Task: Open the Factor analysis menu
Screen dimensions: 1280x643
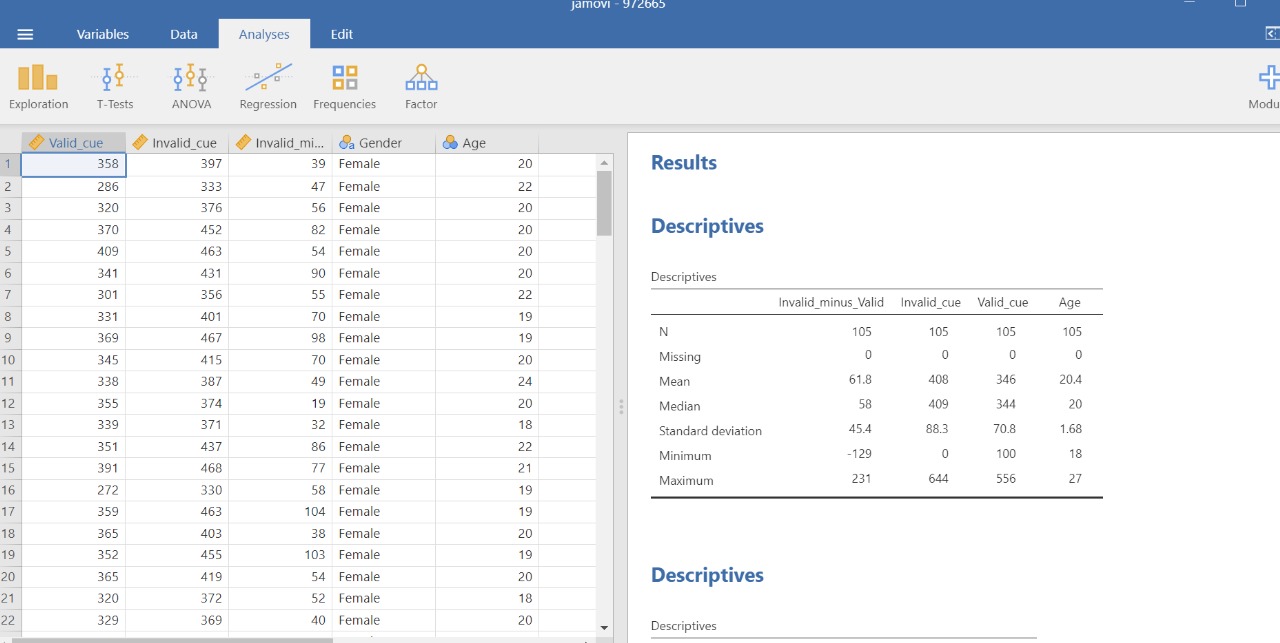Action: click(421, 87)
